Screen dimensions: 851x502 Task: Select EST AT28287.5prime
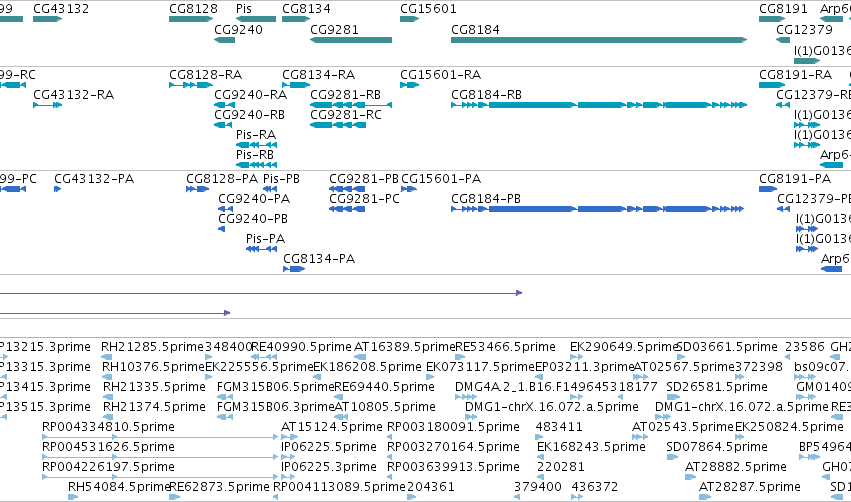[704, 497]
